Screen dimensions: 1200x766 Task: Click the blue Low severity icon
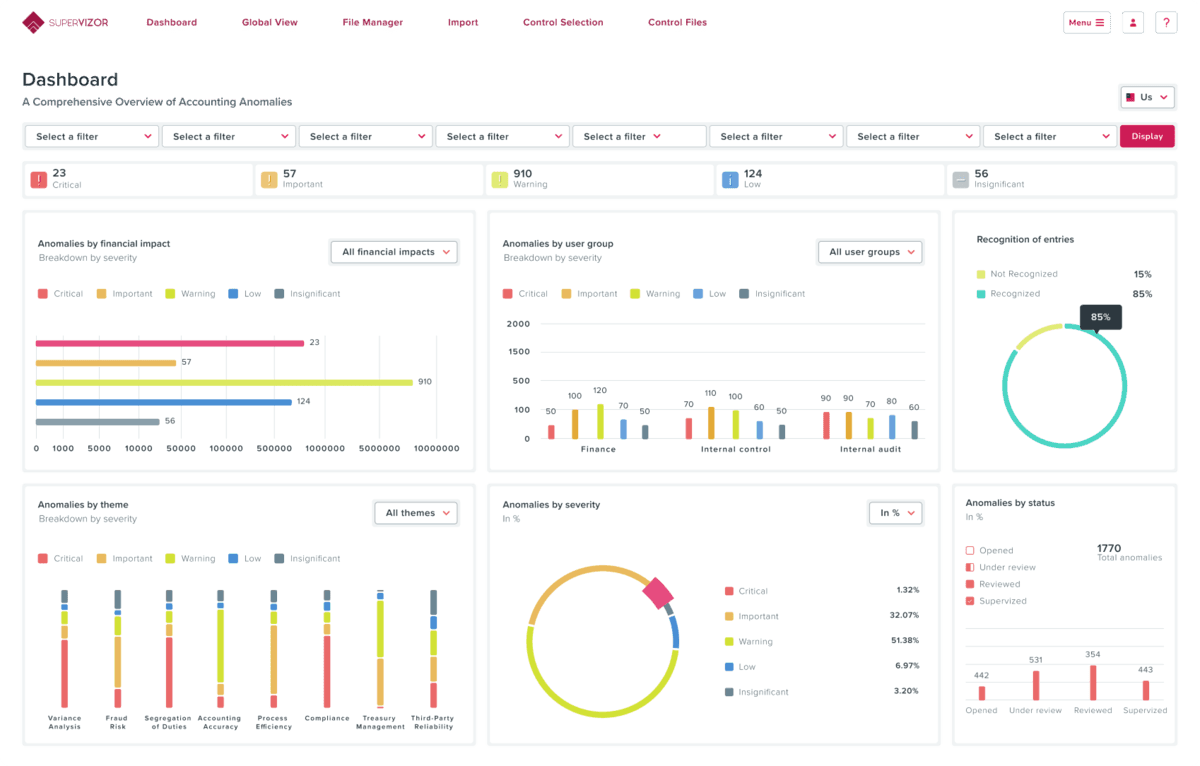click(x=730, y=180)
